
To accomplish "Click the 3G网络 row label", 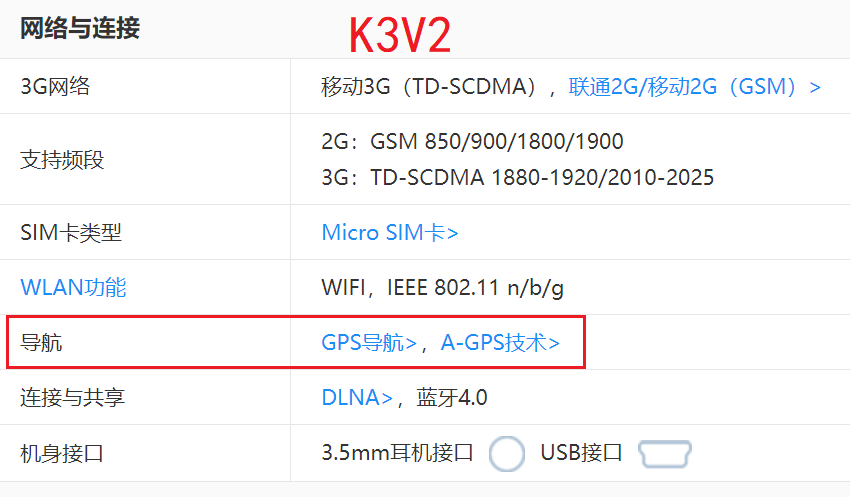I will tap(55, 87).
